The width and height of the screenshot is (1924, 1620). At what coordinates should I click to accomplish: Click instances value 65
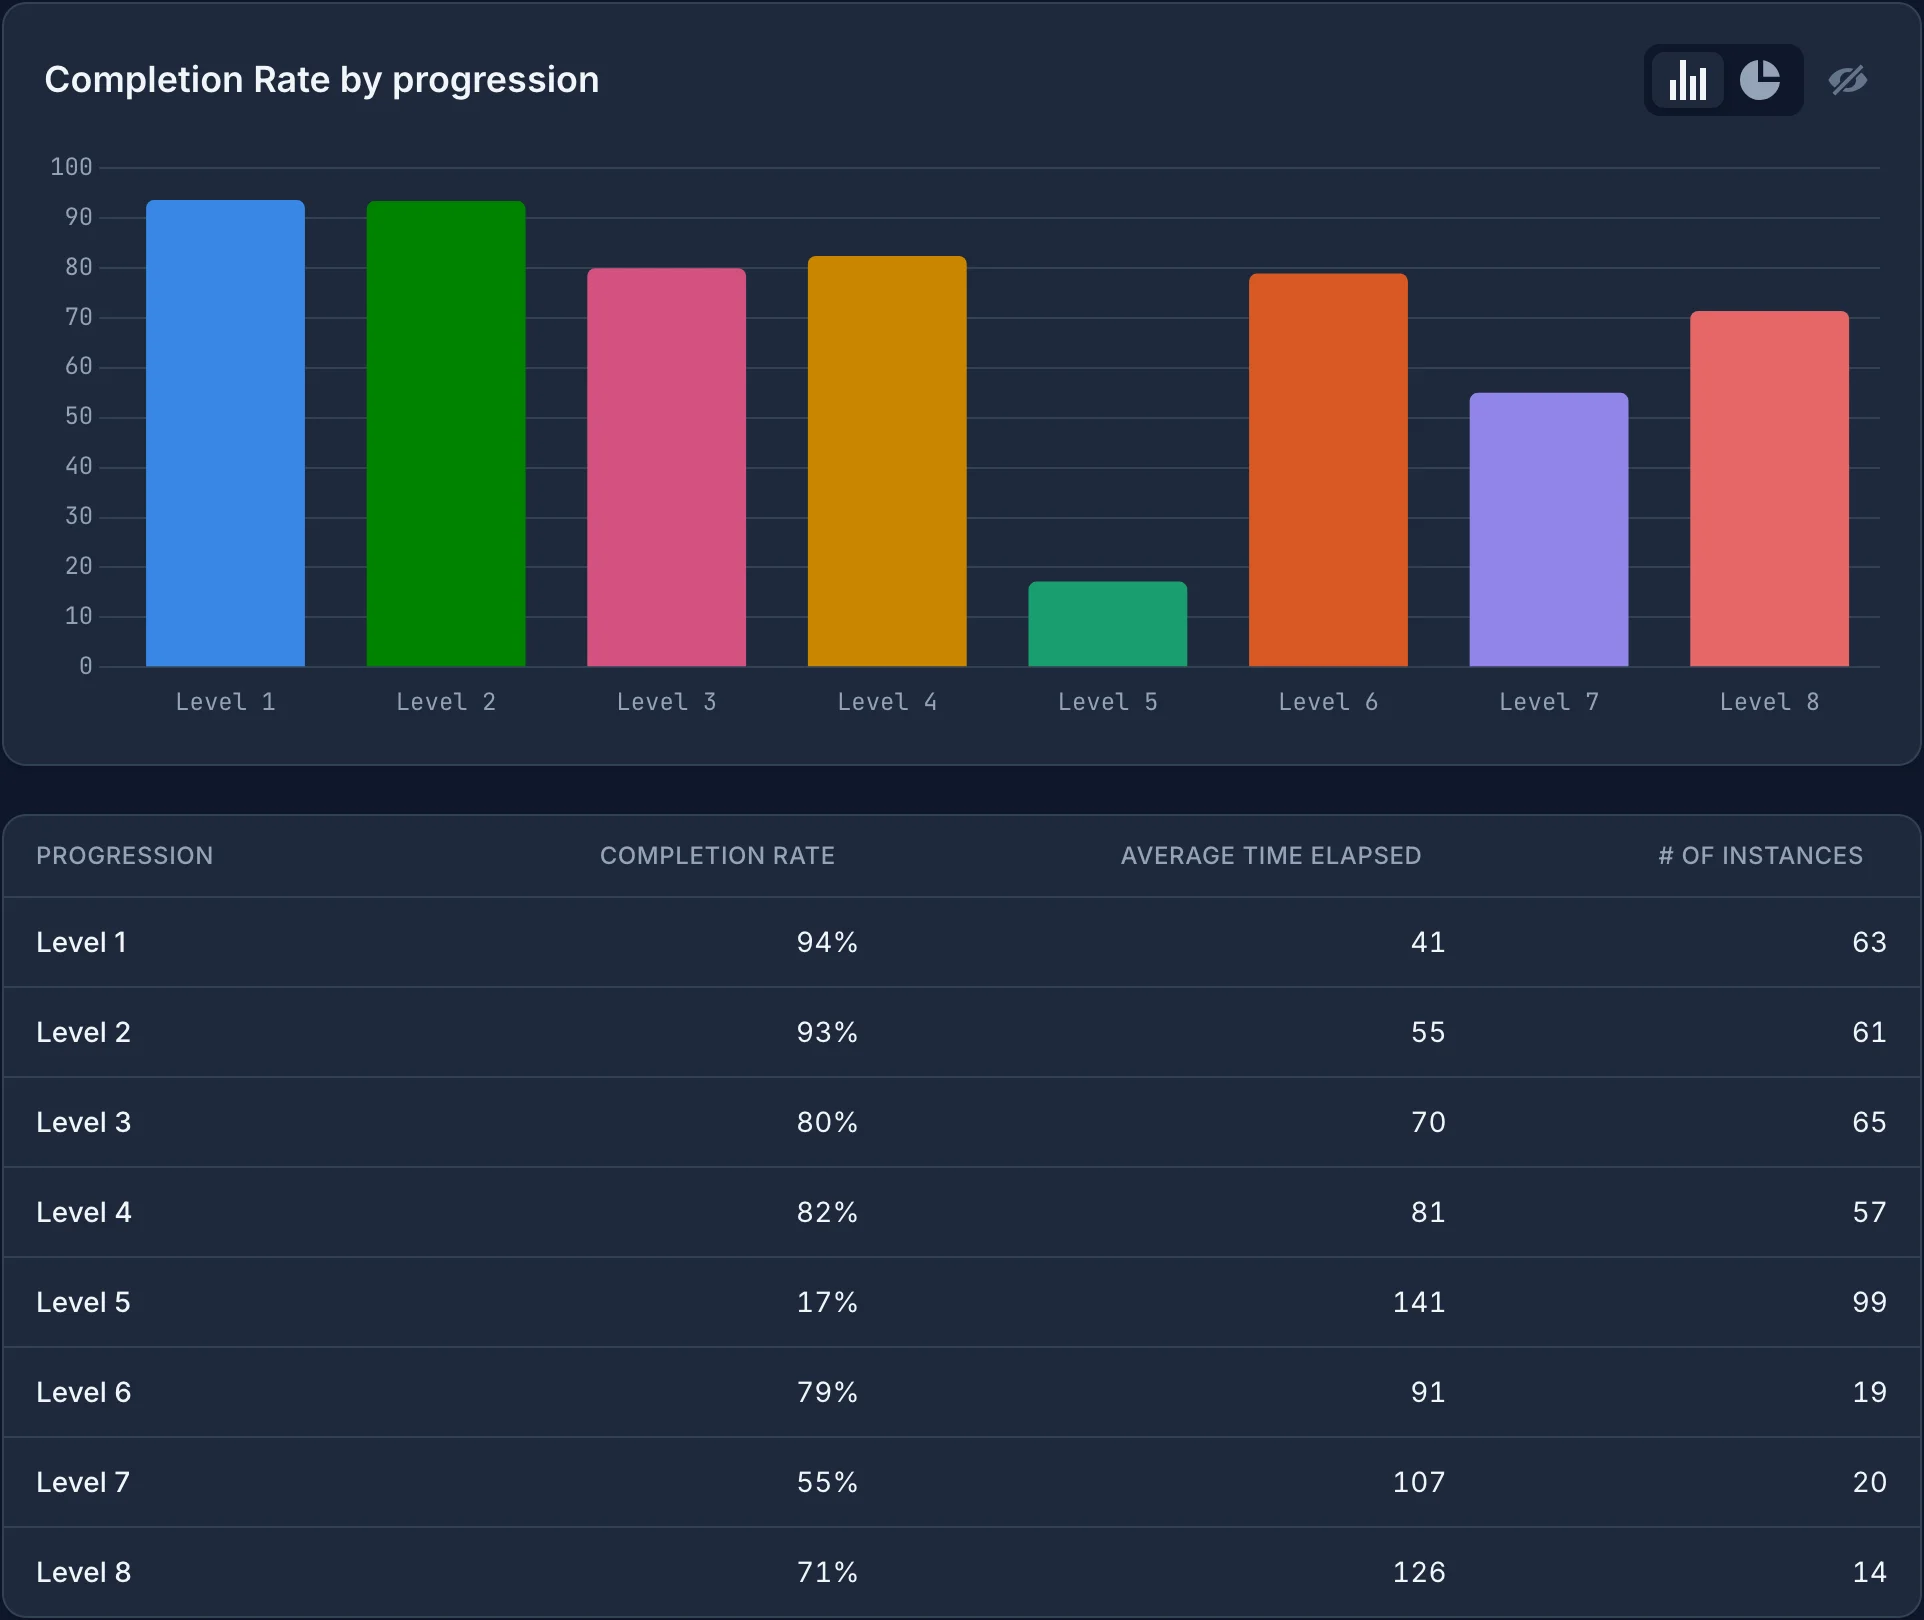tap(1869, 1122)
